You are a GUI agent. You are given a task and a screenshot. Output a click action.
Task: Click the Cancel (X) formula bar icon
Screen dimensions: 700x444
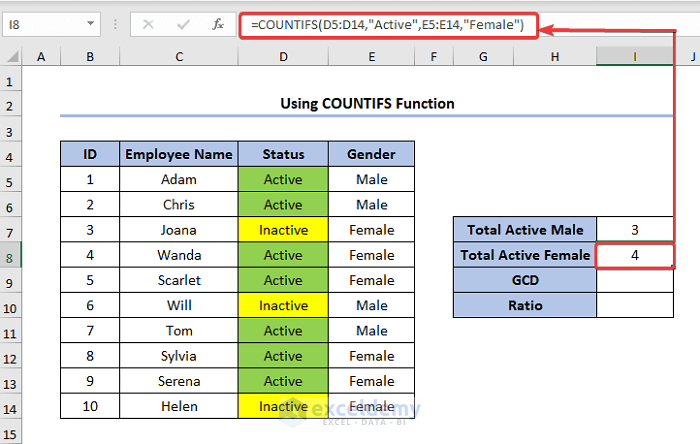148,25
